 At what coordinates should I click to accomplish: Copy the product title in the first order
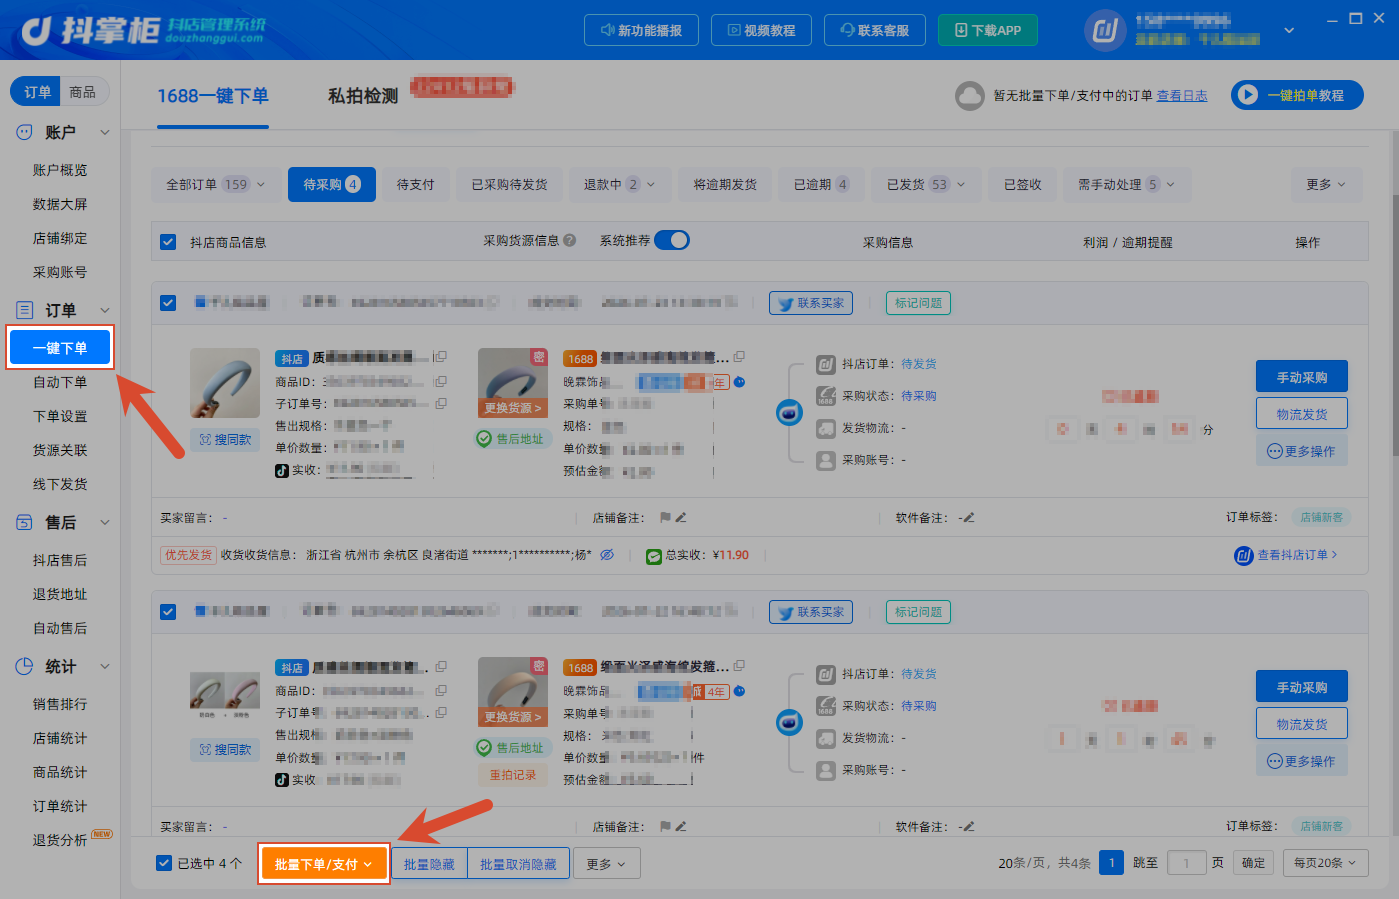pos(440,357)
